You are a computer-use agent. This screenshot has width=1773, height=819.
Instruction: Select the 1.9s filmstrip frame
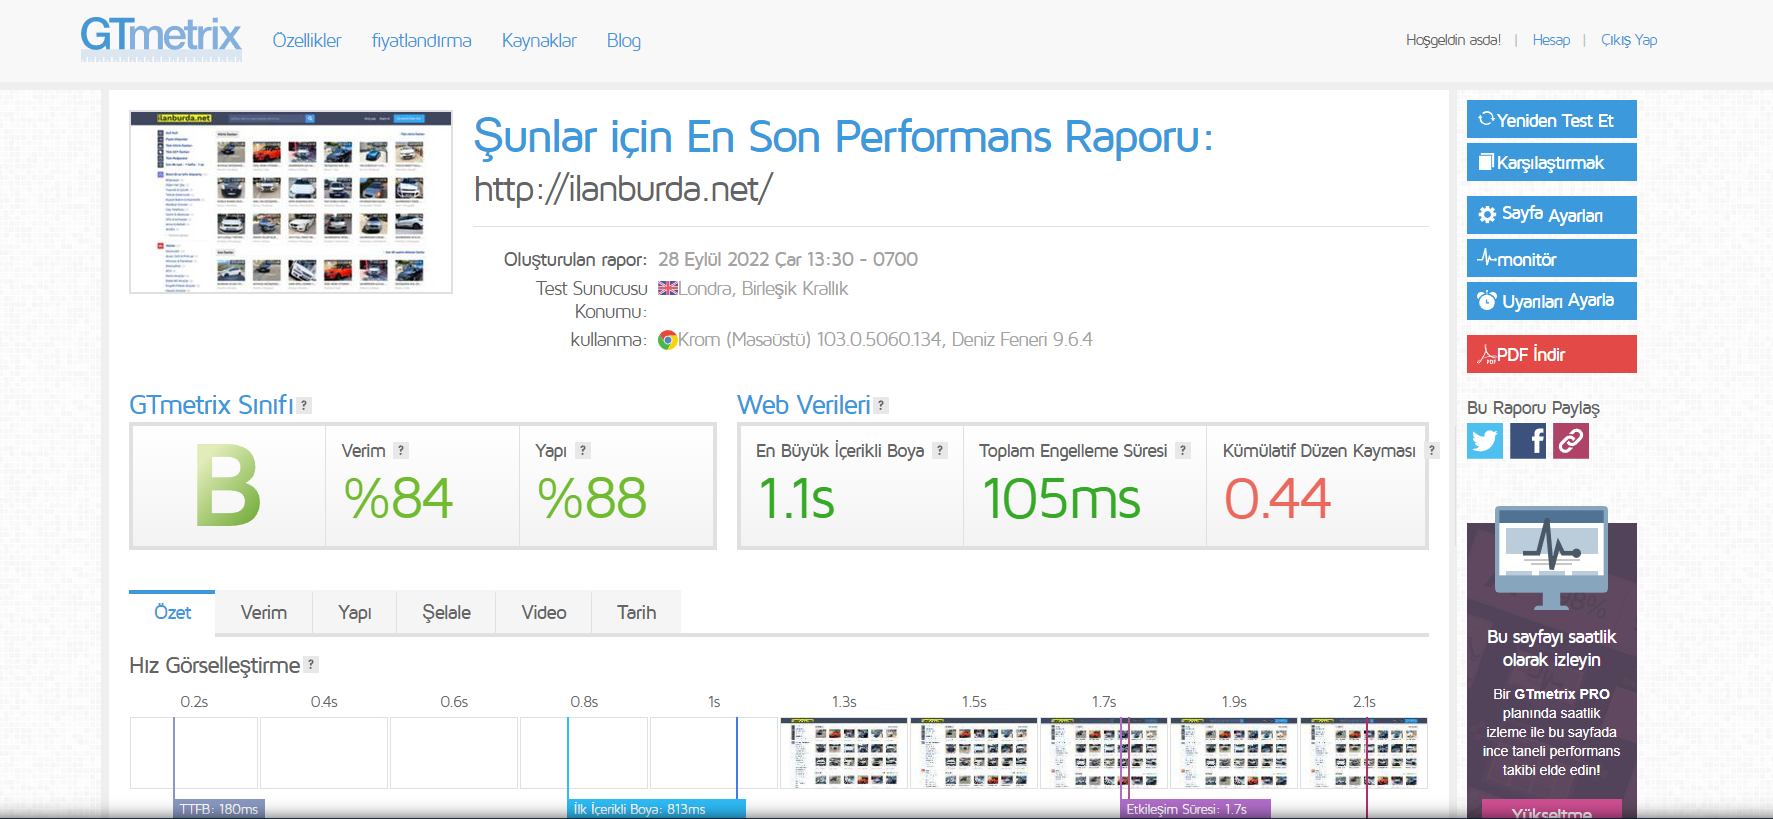pyautogui.click(x=1234, y=753)
